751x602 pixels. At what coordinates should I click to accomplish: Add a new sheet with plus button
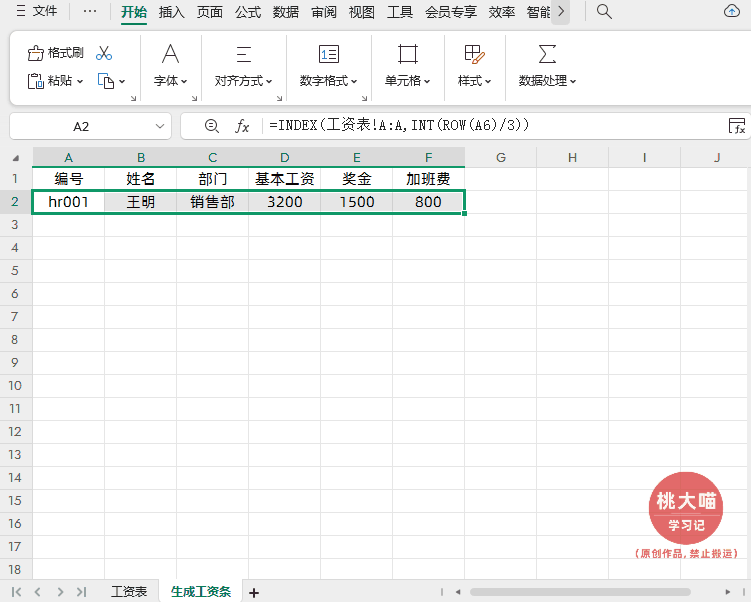coord(254,593)
